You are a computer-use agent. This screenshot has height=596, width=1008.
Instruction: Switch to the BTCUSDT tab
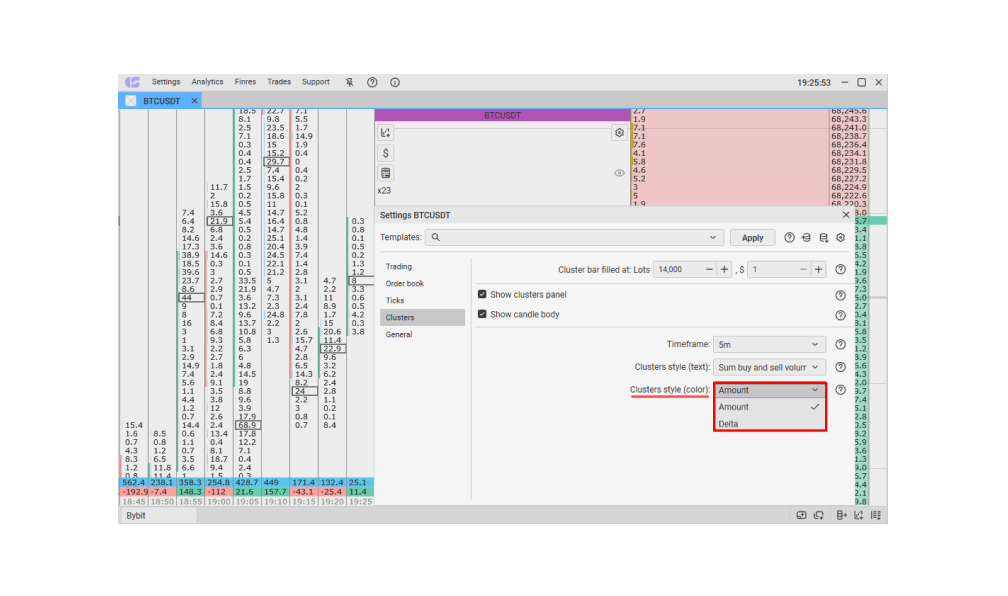click(161, 101)
